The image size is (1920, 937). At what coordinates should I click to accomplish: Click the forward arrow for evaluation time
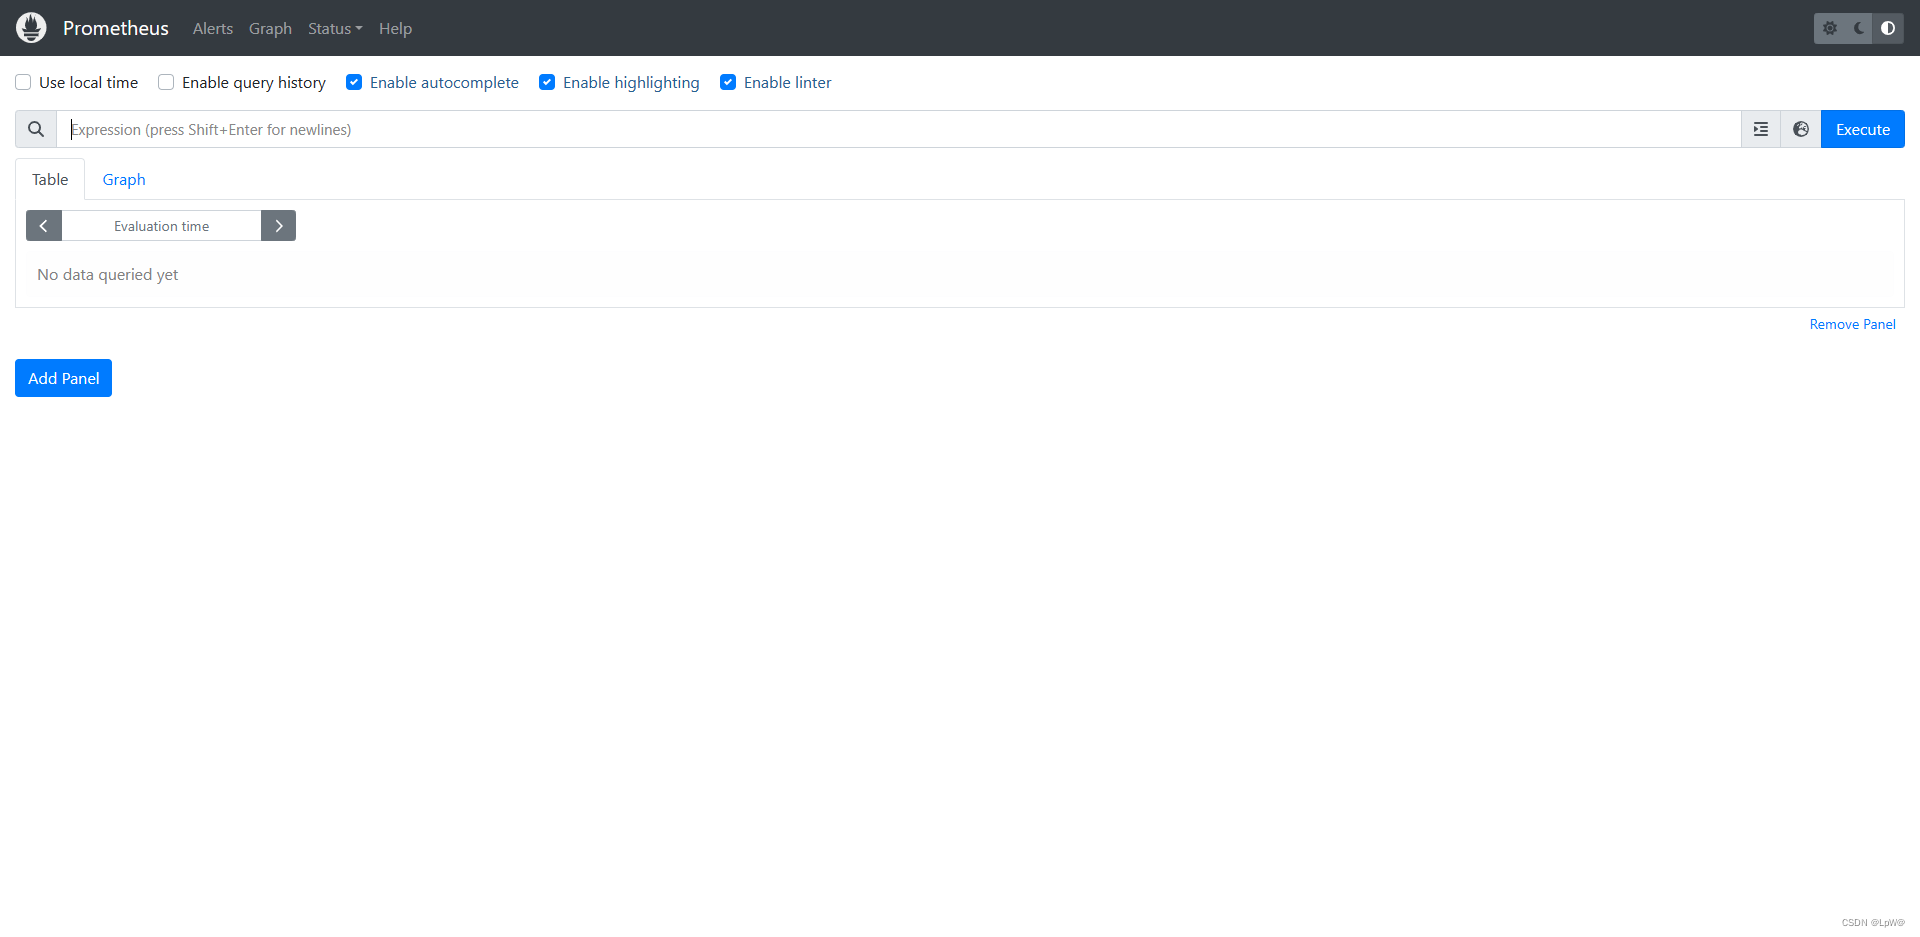pyautogui.click(x=279, y=225)
